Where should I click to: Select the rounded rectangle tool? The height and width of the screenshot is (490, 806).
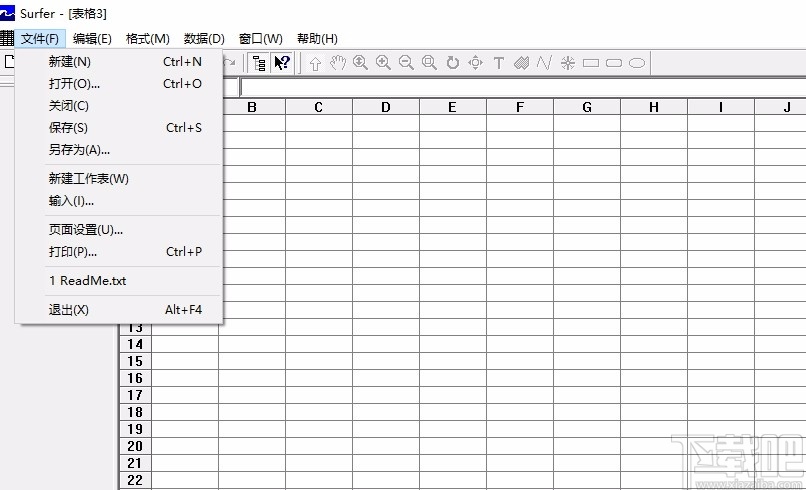coord(614,63)
